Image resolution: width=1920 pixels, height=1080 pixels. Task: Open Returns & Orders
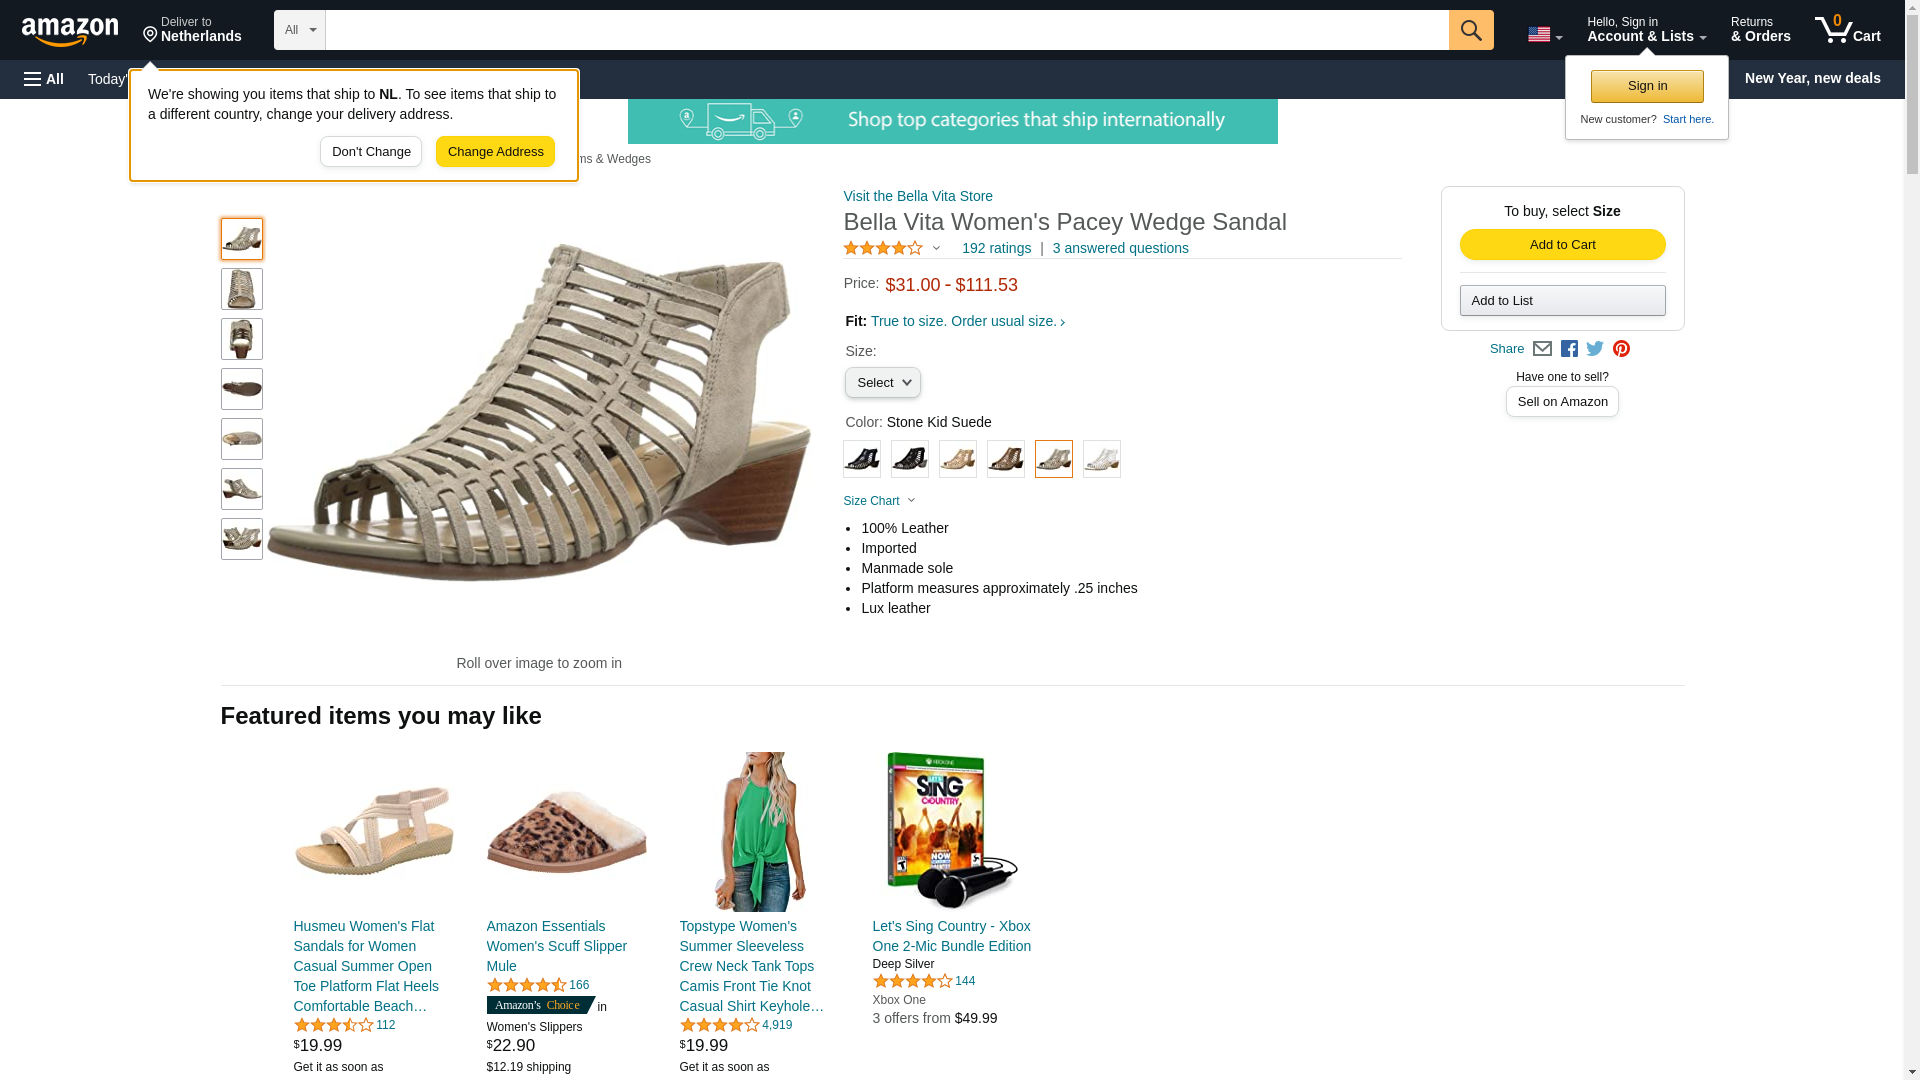(x=1760, y=30)
